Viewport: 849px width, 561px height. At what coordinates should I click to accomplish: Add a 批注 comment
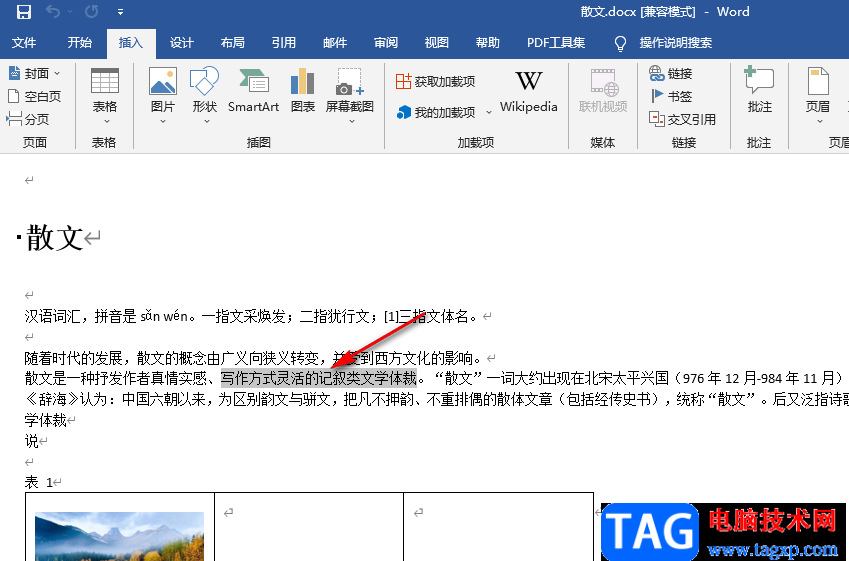coord(759,90)
